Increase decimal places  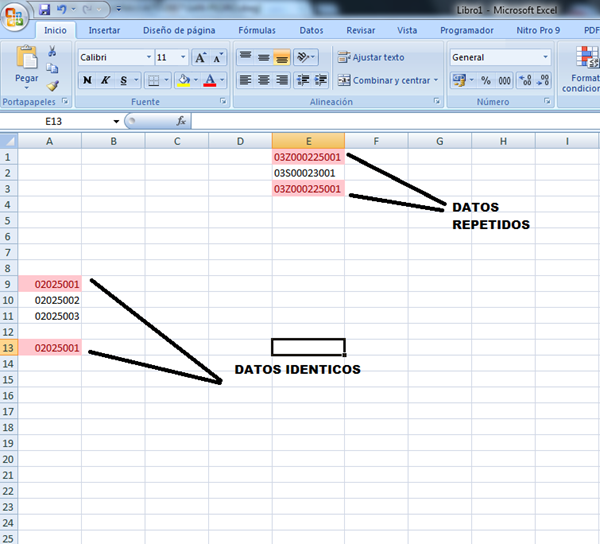coord(525,80)
